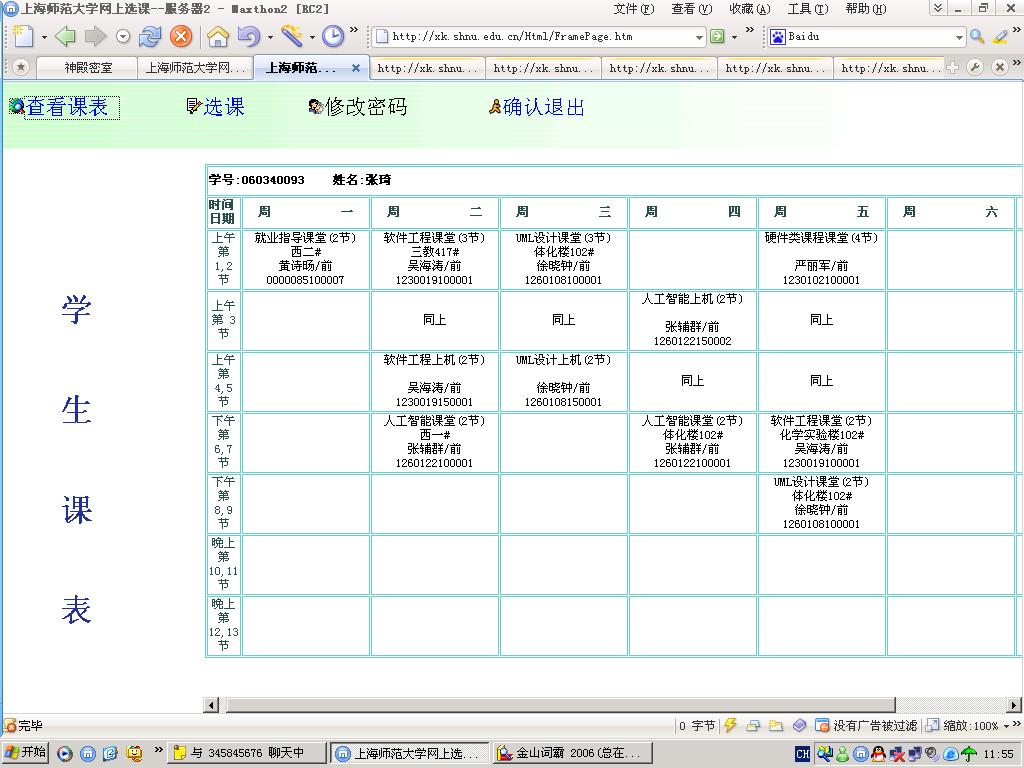Add a new tab with the plus button

pyautogui.click(x=952, y=67)
